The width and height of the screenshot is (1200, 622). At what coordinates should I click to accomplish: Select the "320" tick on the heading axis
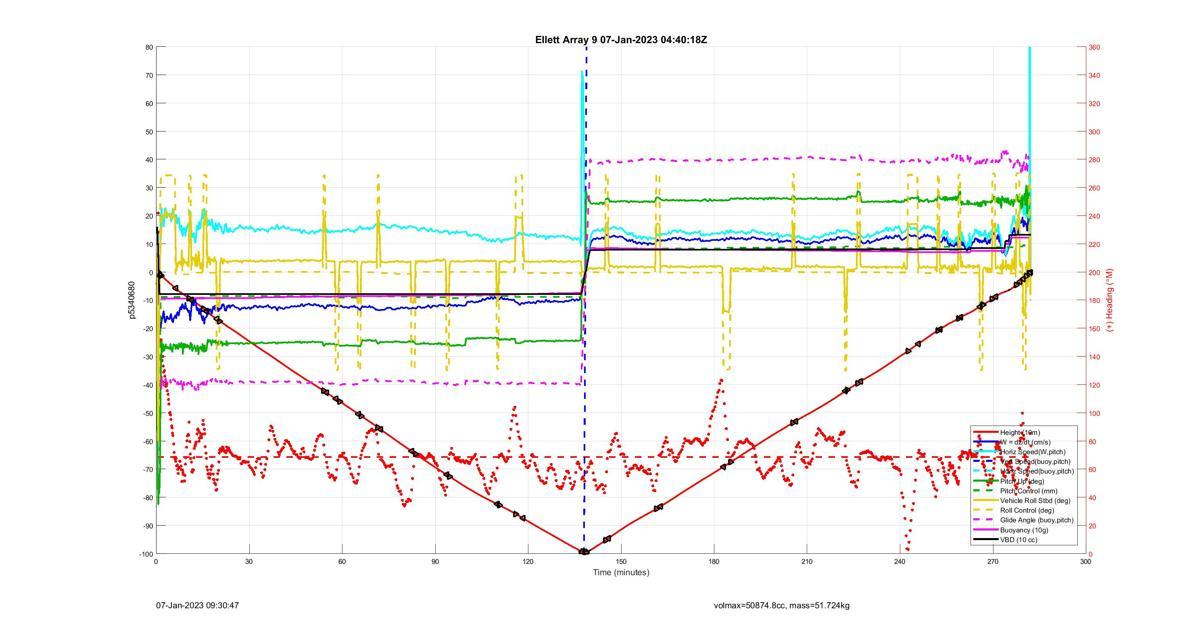[x=1095, y=103]
